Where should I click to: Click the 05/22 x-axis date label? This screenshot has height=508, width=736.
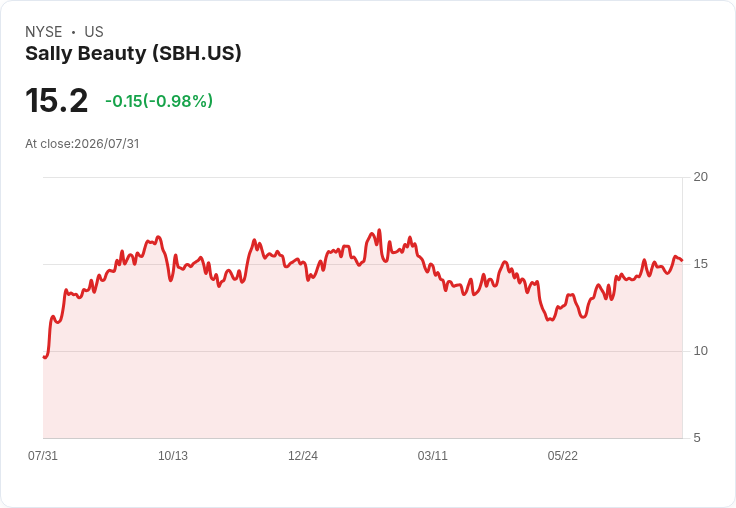(x=562, y=455)
